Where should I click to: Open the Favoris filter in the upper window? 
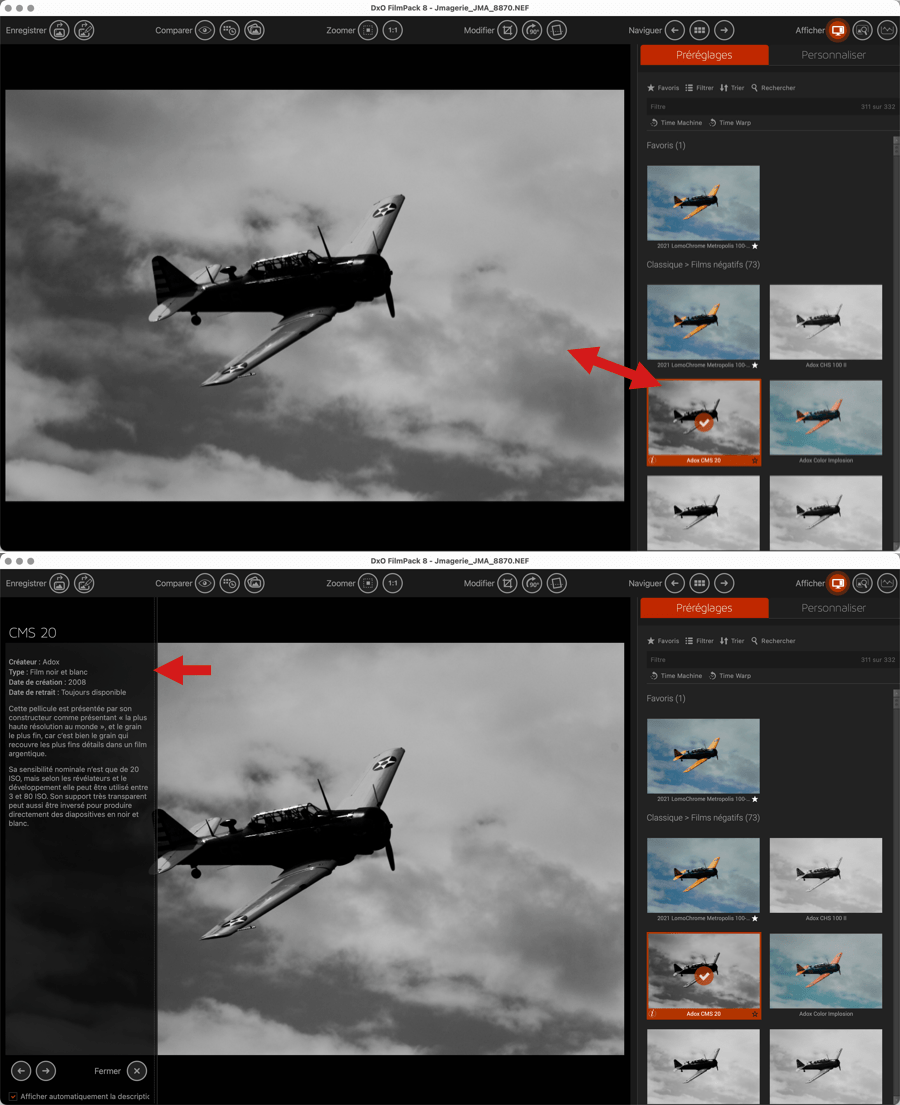(663, 88)
